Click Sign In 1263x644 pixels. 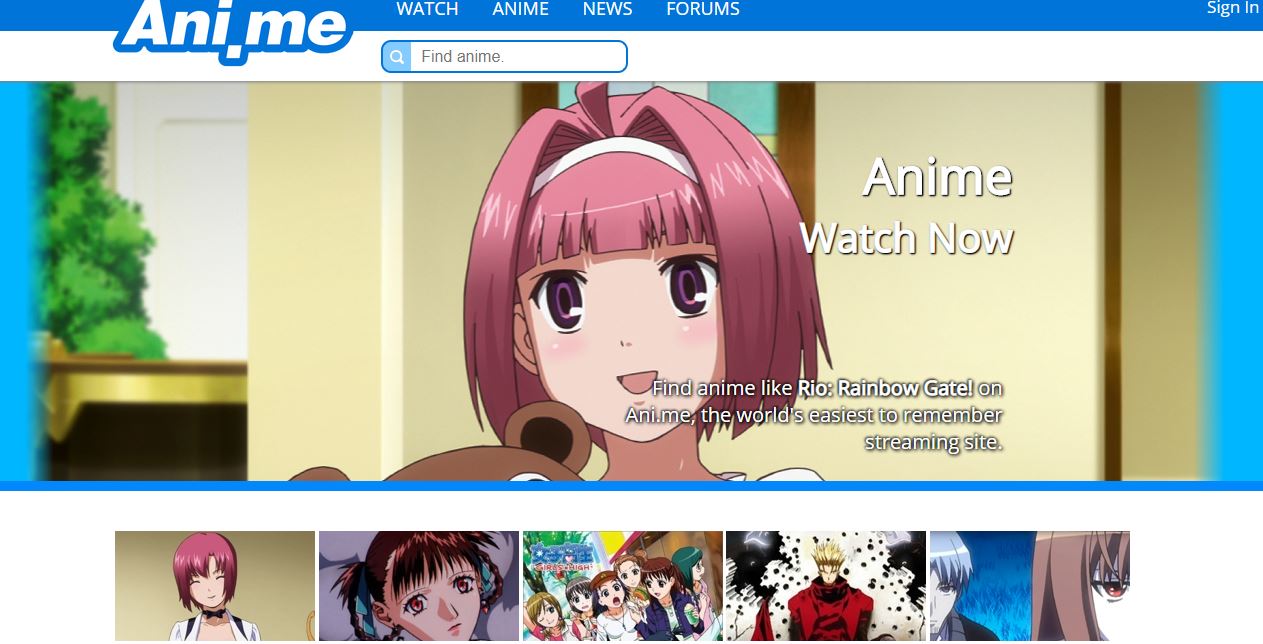pyautogui.click(x=1231, y=8)
